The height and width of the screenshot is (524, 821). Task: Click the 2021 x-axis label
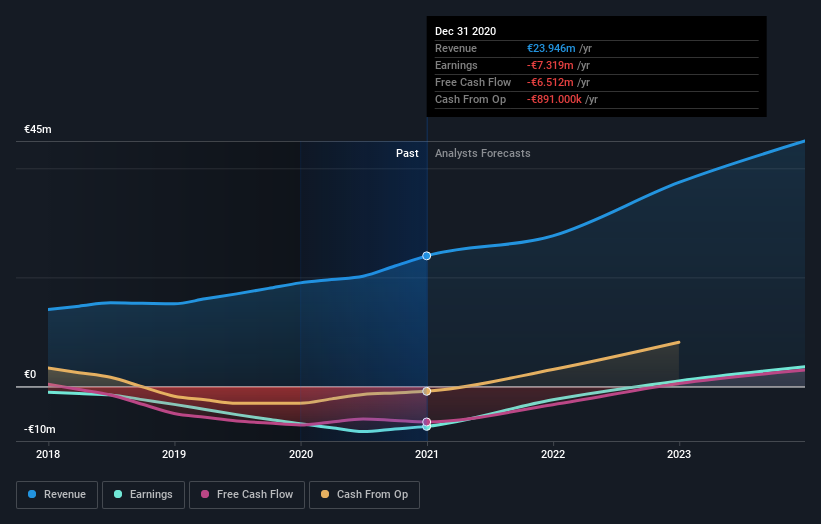[427, 454]
